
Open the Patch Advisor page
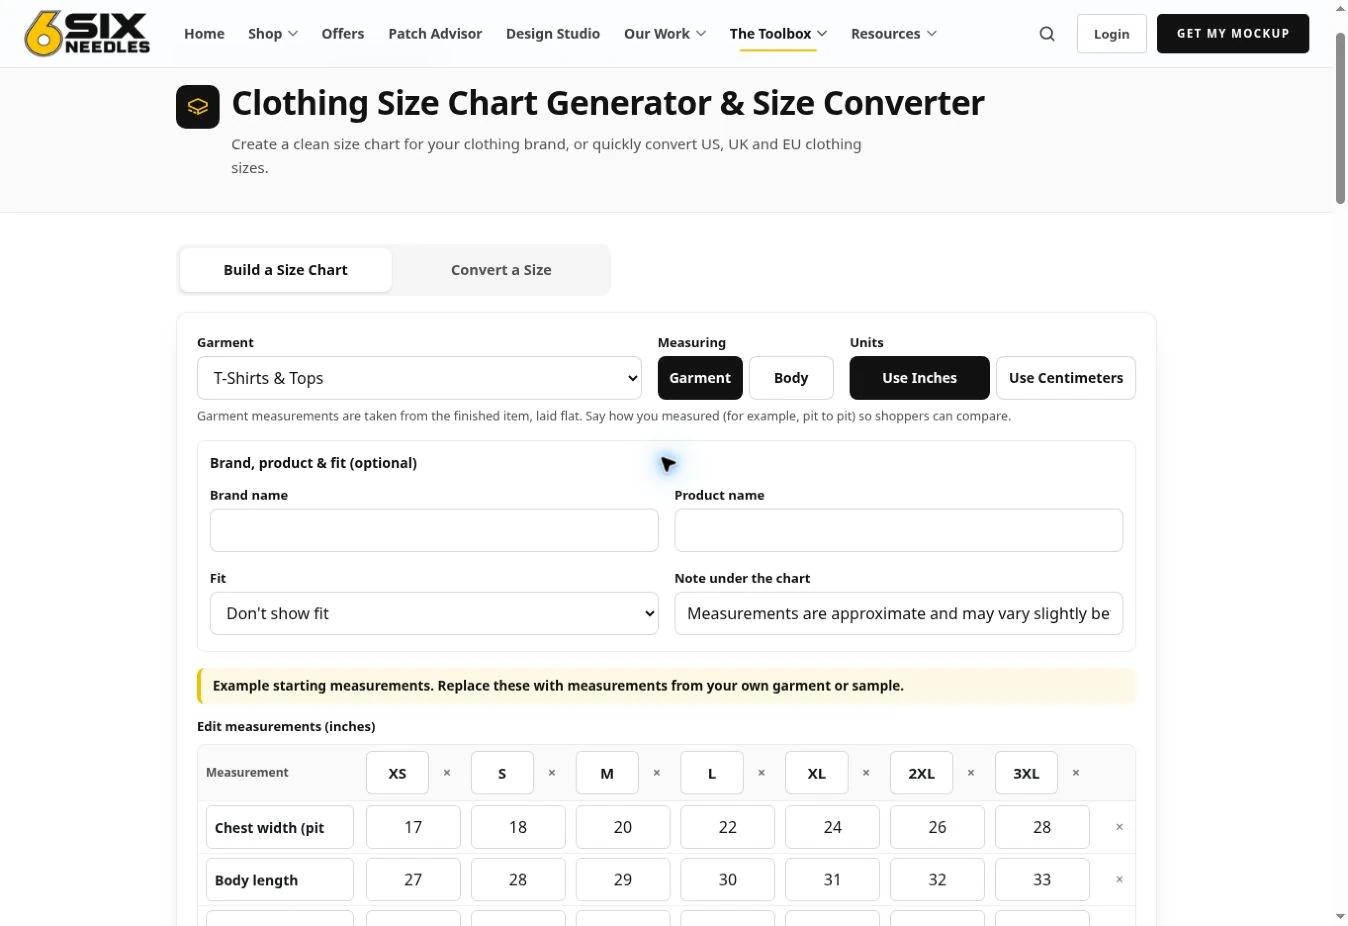(435, 34)
